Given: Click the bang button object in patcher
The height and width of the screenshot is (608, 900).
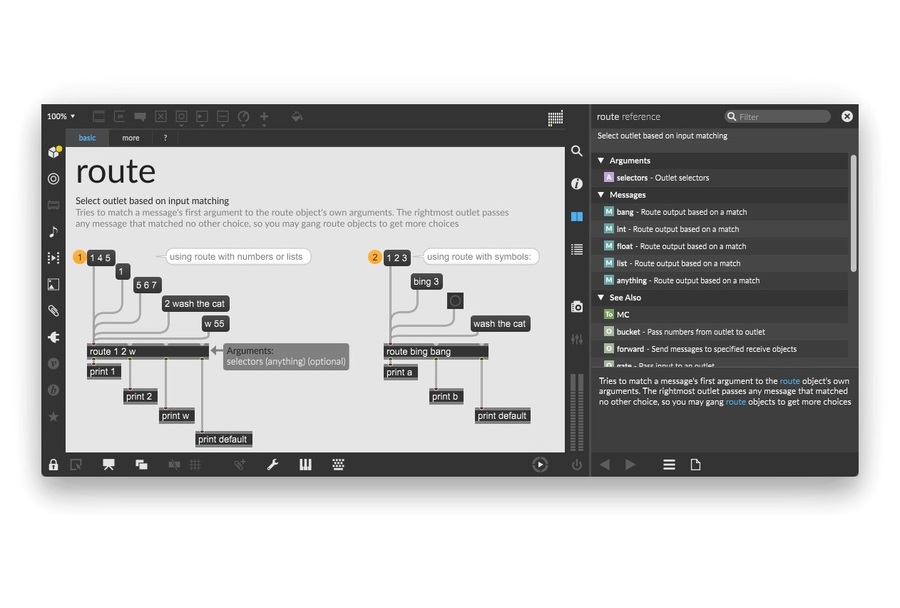Looking at the screenshot, I should click(455, 300).
